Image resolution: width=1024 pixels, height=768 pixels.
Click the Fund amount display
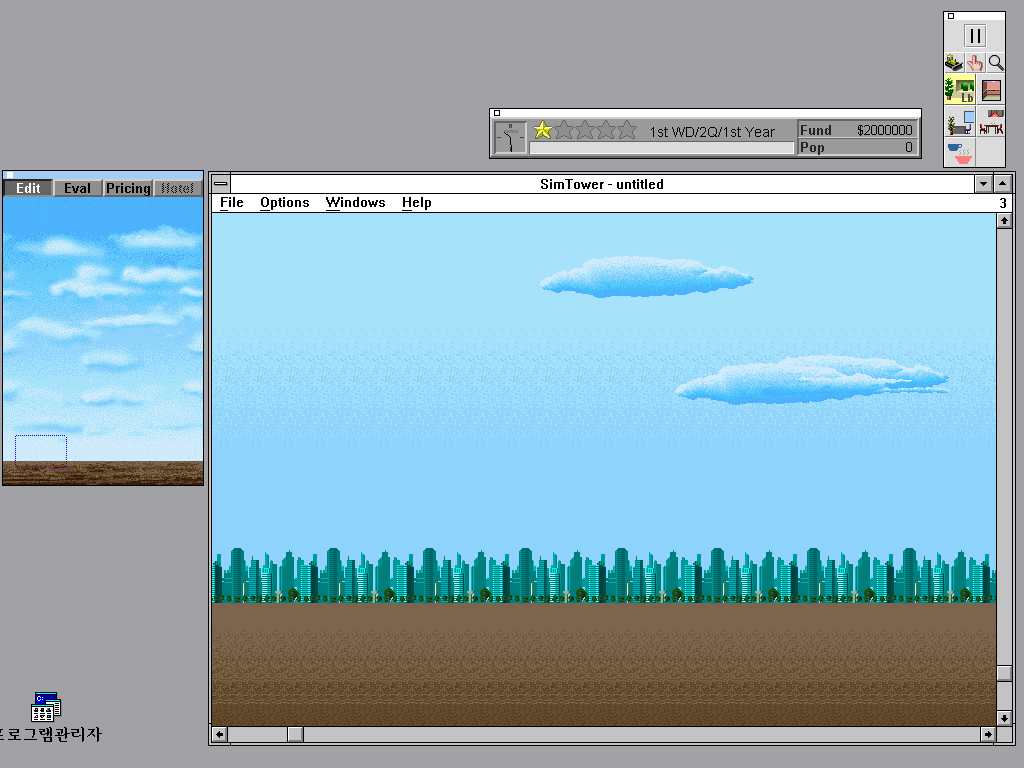[x=857, y=130]
